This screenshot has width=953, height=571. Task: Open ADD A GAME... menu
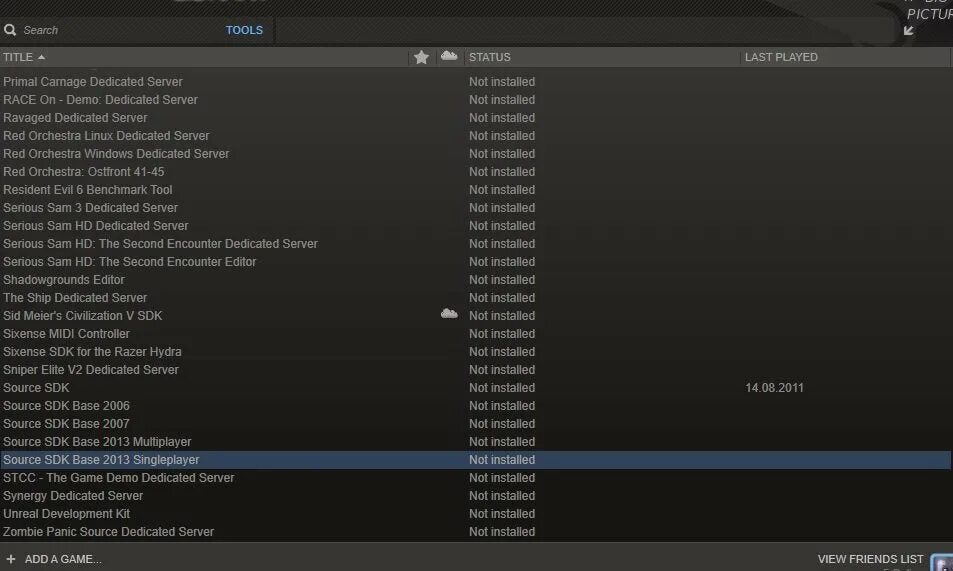click(63, 559)
